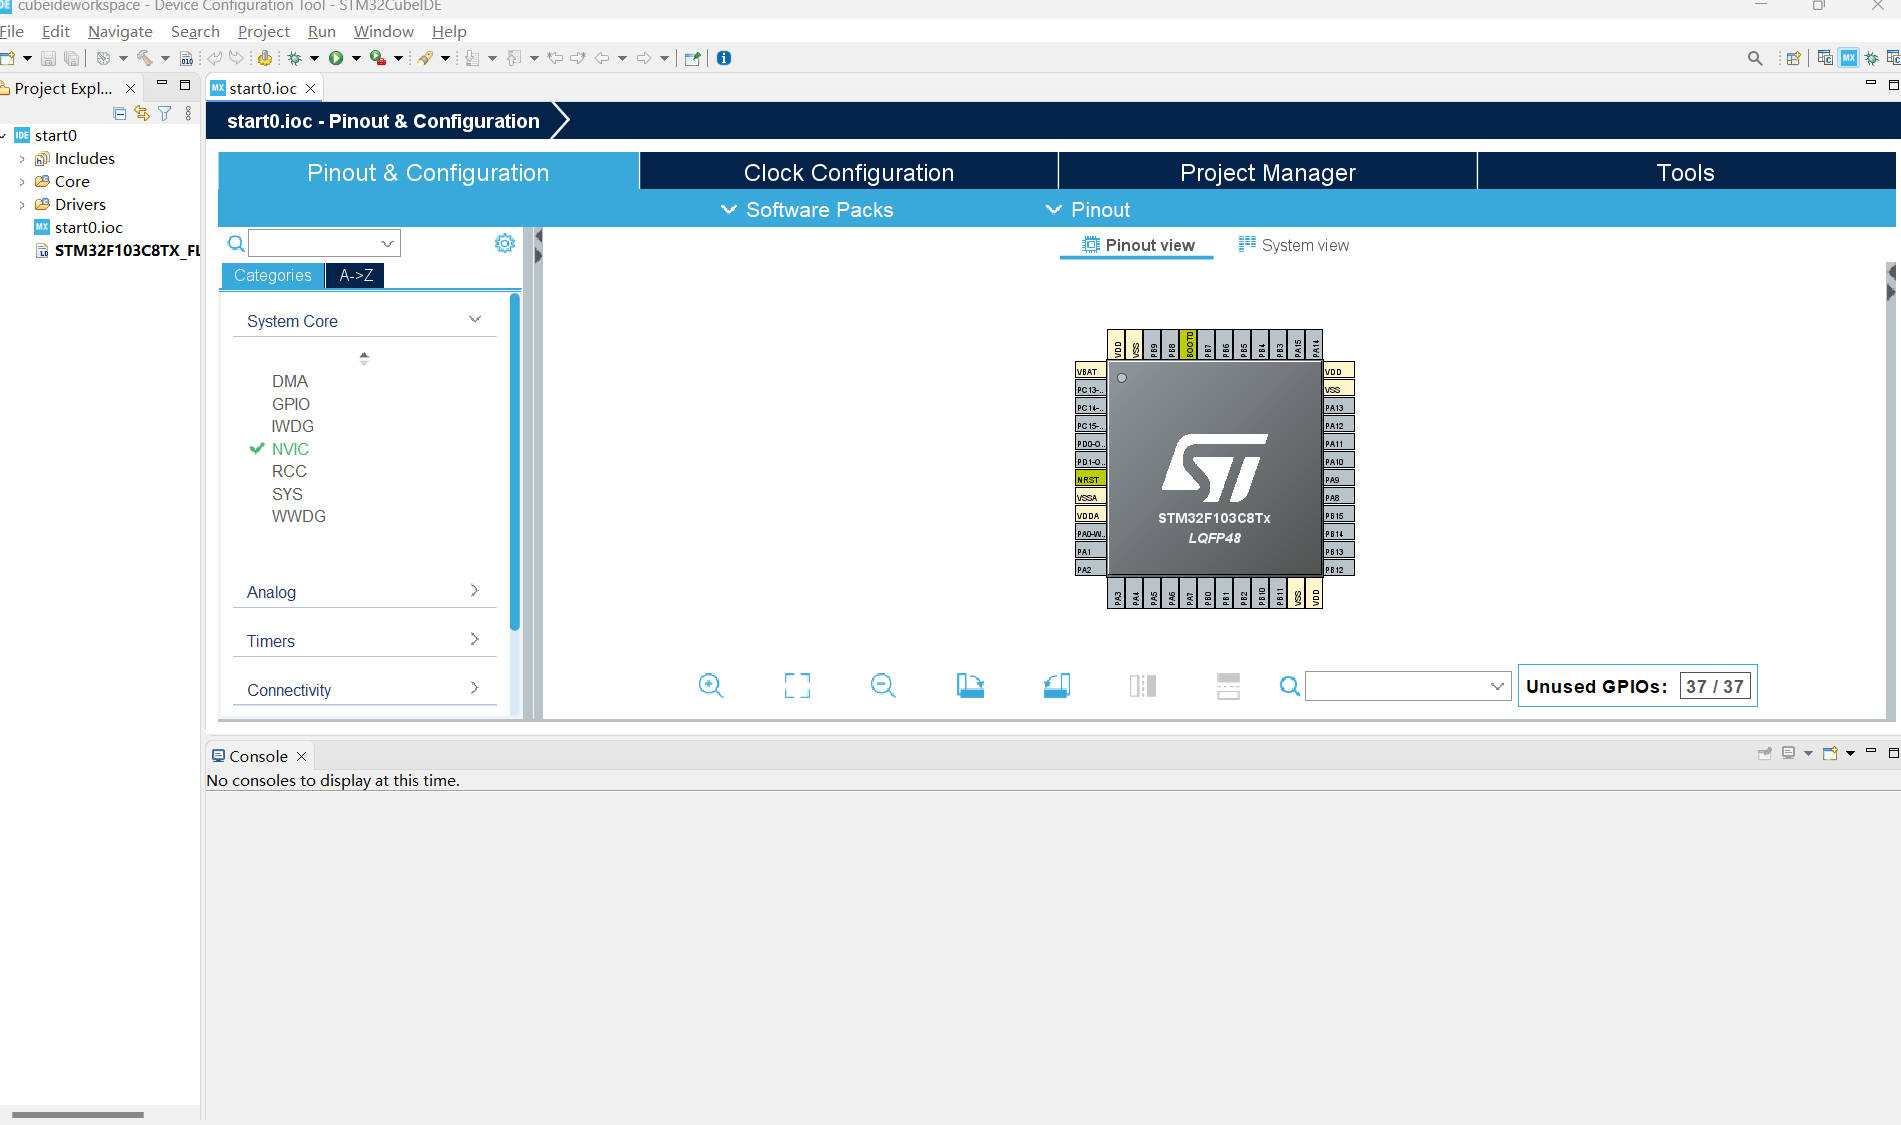The width and height of the screenshot is (1901, 1125).
Task: Open the Pinout dropdown menu
Action: pyautogui.click(x=1087, y=210)
